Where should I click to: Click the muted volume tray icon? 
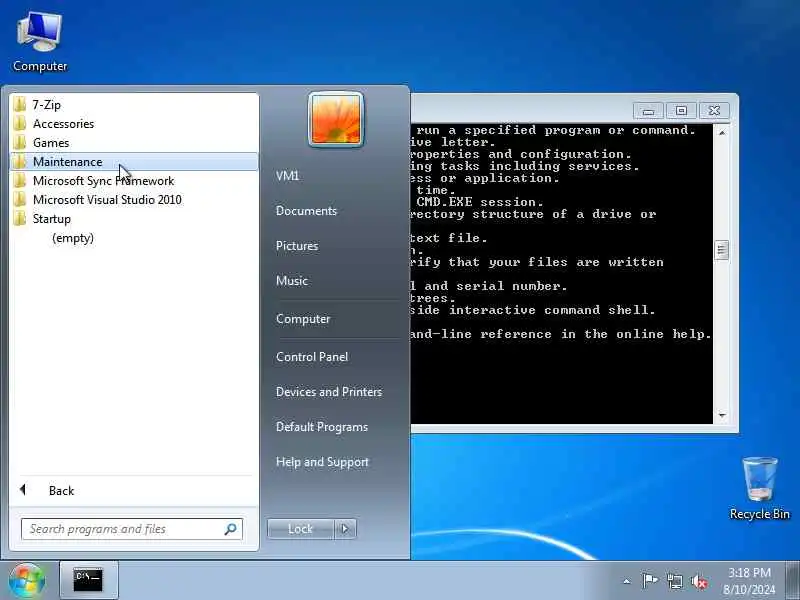pyautogui.click(x=699, y=581)
